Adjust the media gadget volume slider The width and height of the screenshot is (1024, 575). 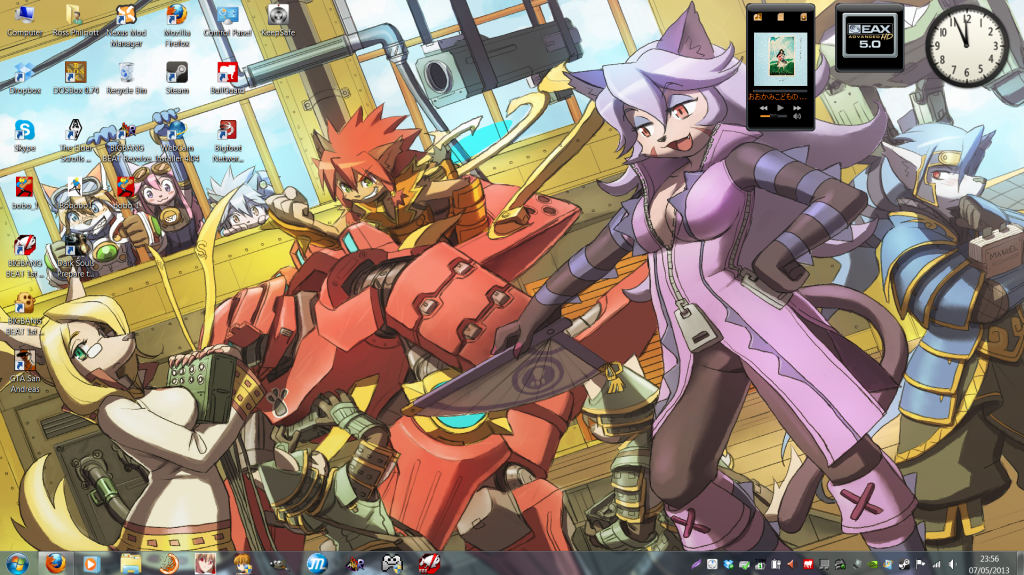pos(773,116)
